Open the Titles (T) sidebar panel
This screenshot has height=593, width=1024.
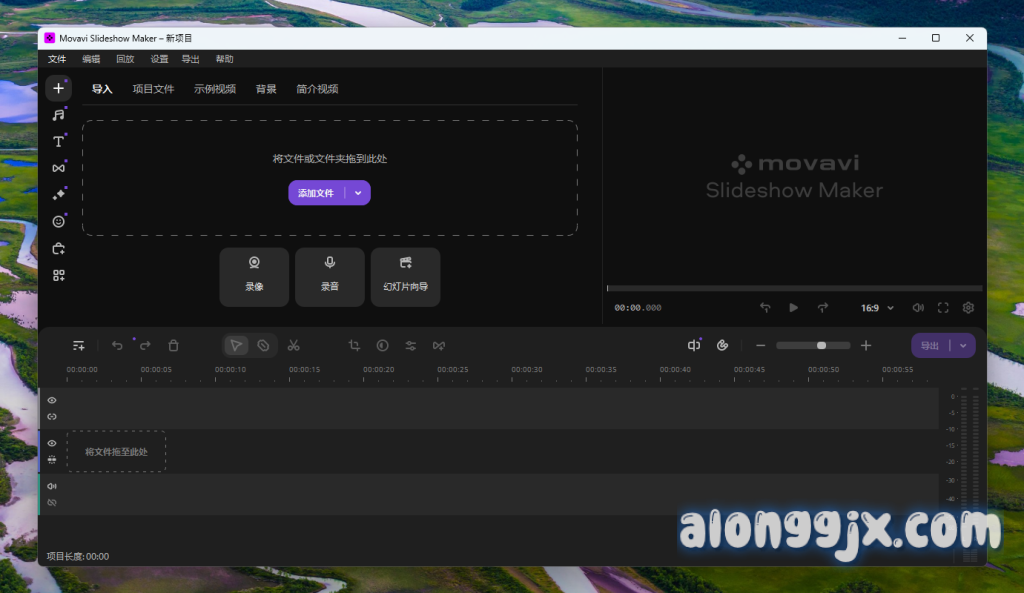(58, 142)
